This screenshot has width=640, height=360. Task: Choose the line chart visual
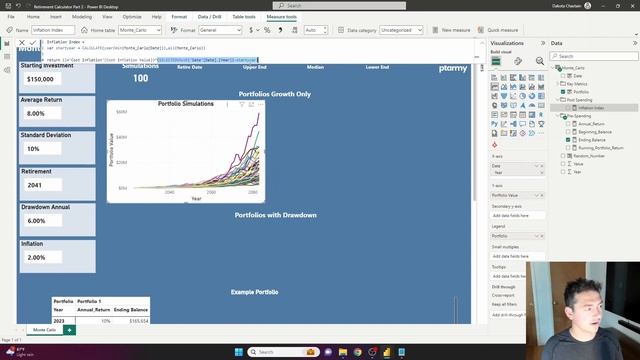[494, 87]
